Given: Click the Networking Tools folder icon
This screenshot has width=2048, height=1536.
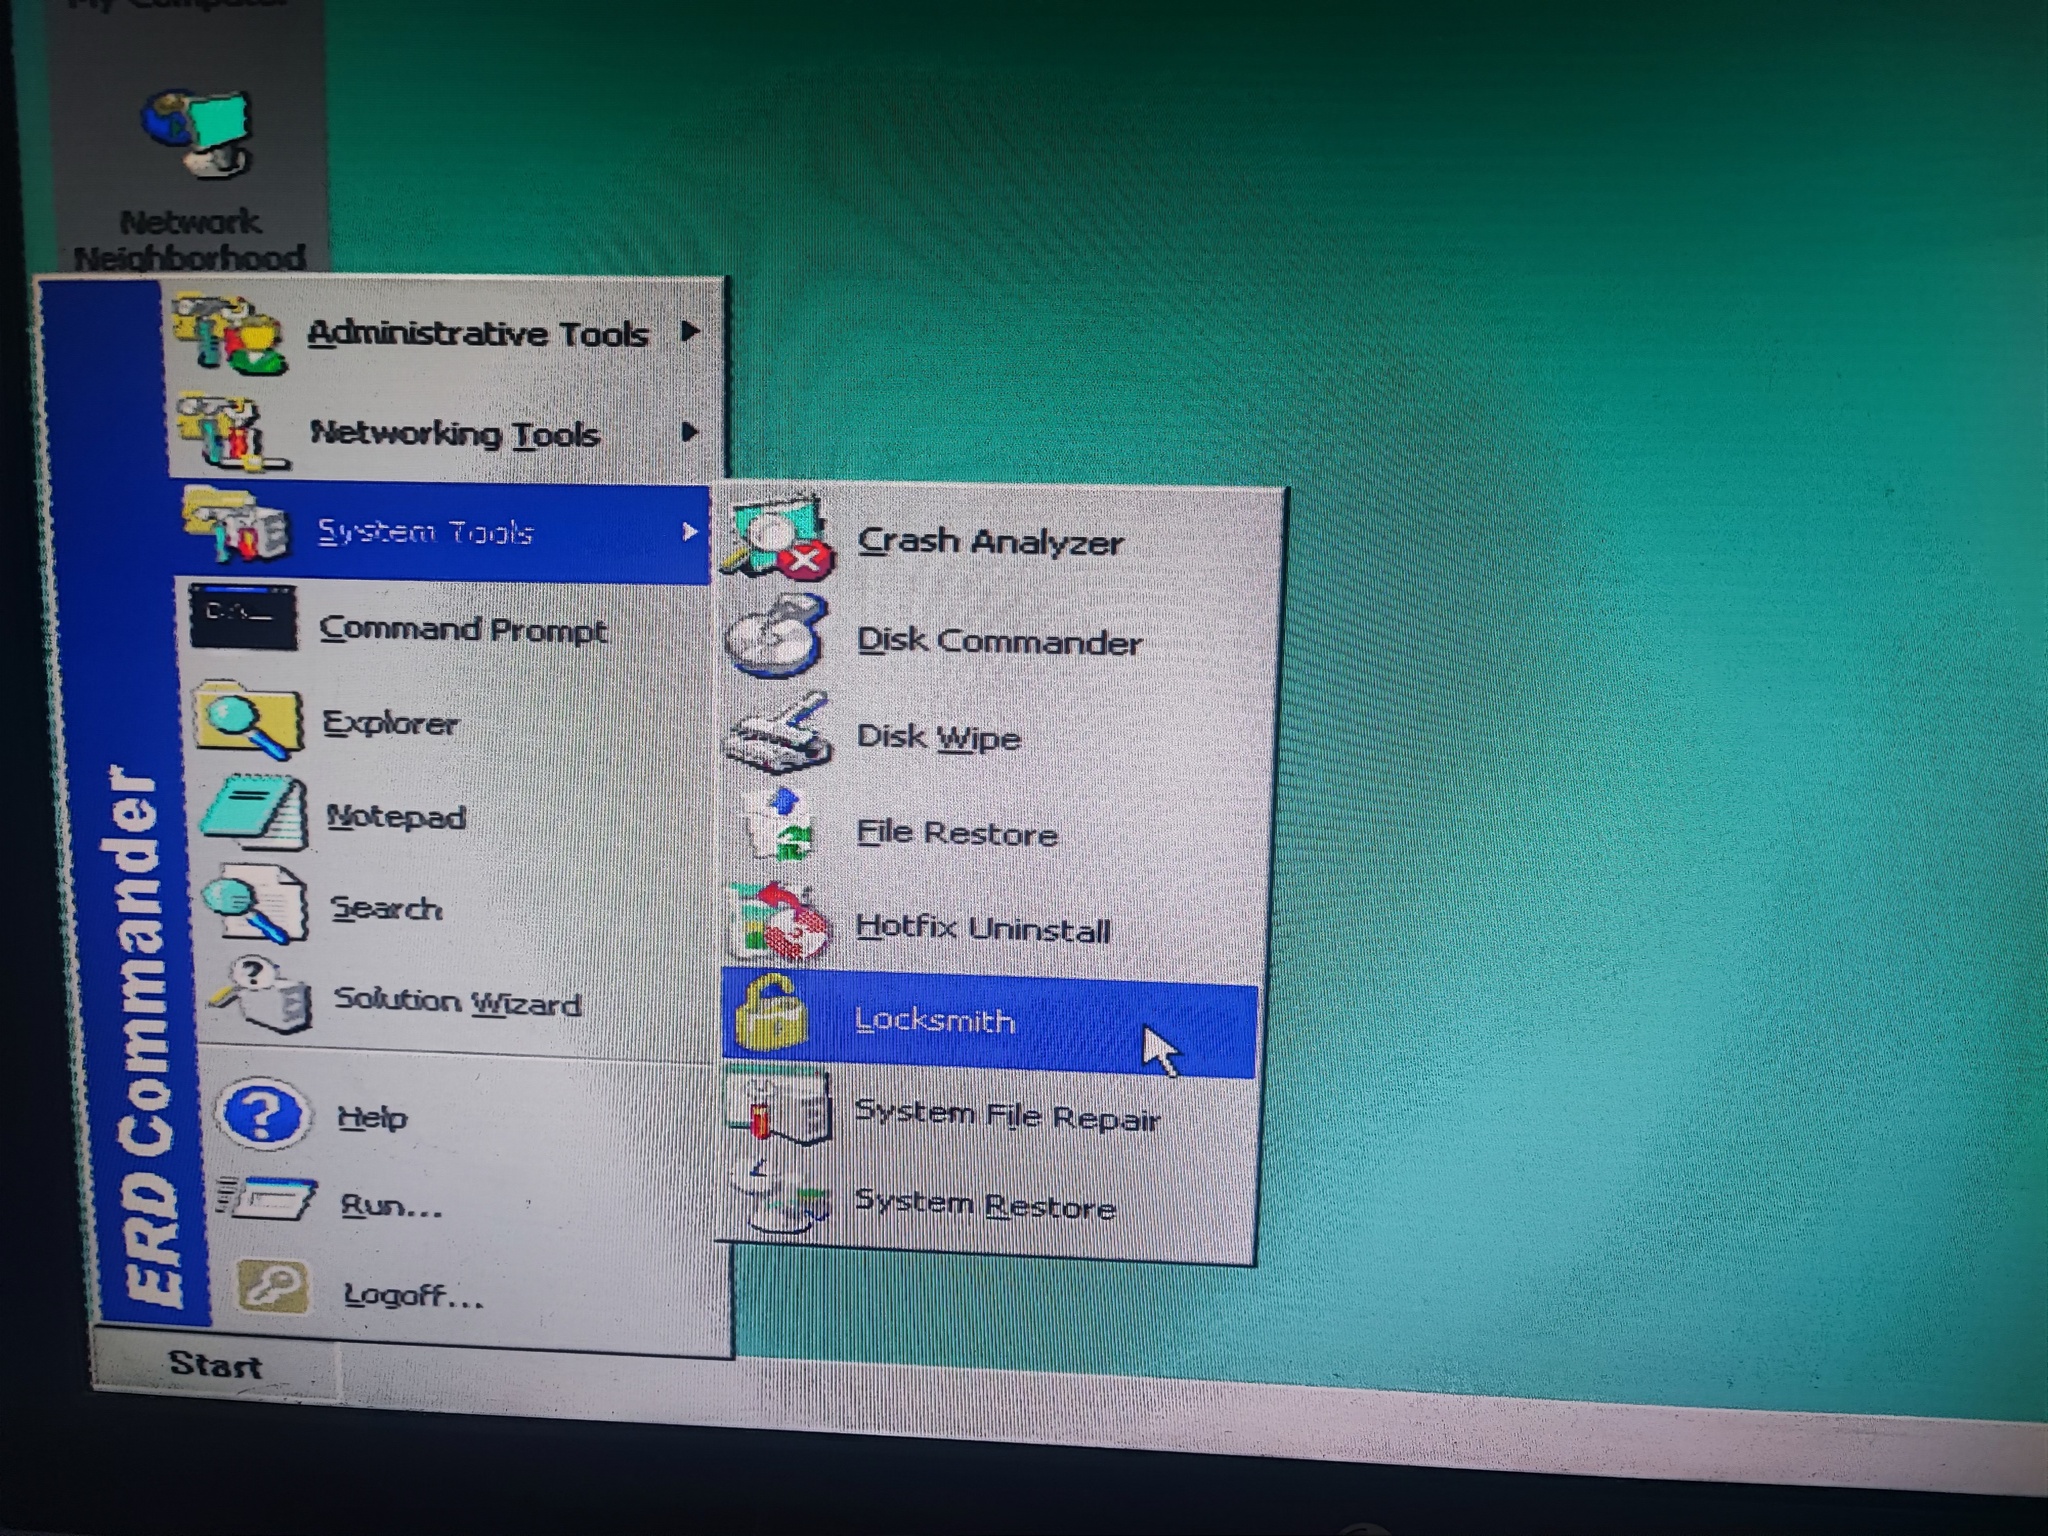Looking at the screenshot, I should 232,431.
